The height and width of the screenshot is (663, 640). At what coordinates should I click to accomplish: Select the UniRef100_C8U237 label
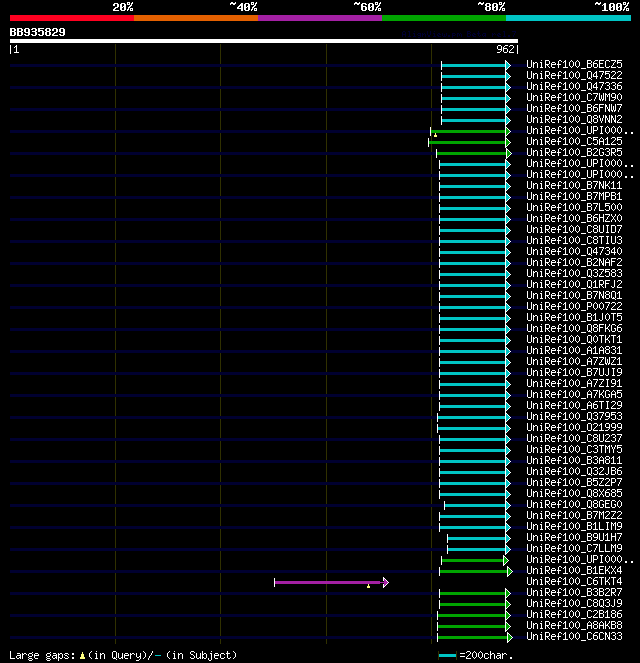[574, 438]
